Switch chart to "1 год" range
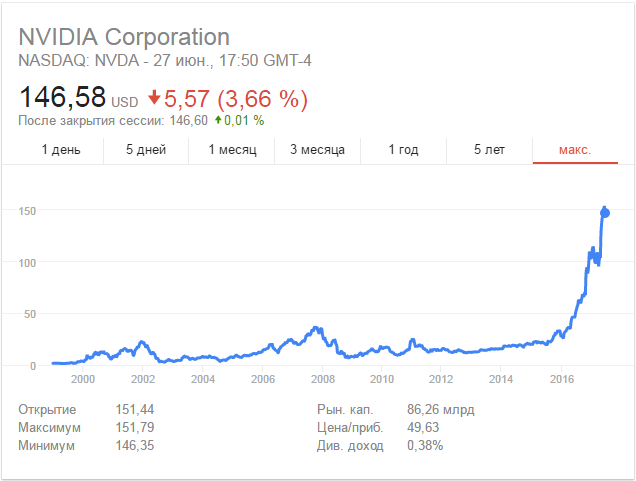This screenshot has width=636, height=481. coord(403,150)
